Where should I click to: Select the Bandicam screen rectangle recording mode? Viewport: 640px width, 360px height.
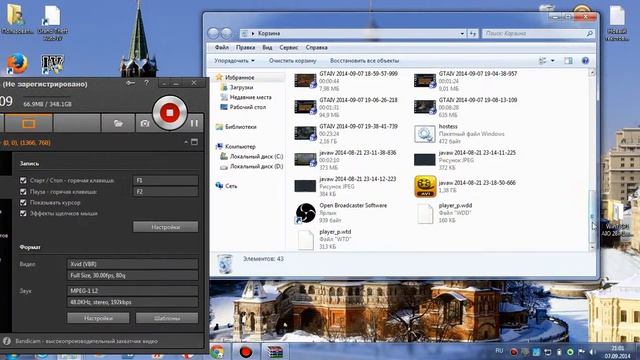29,123
